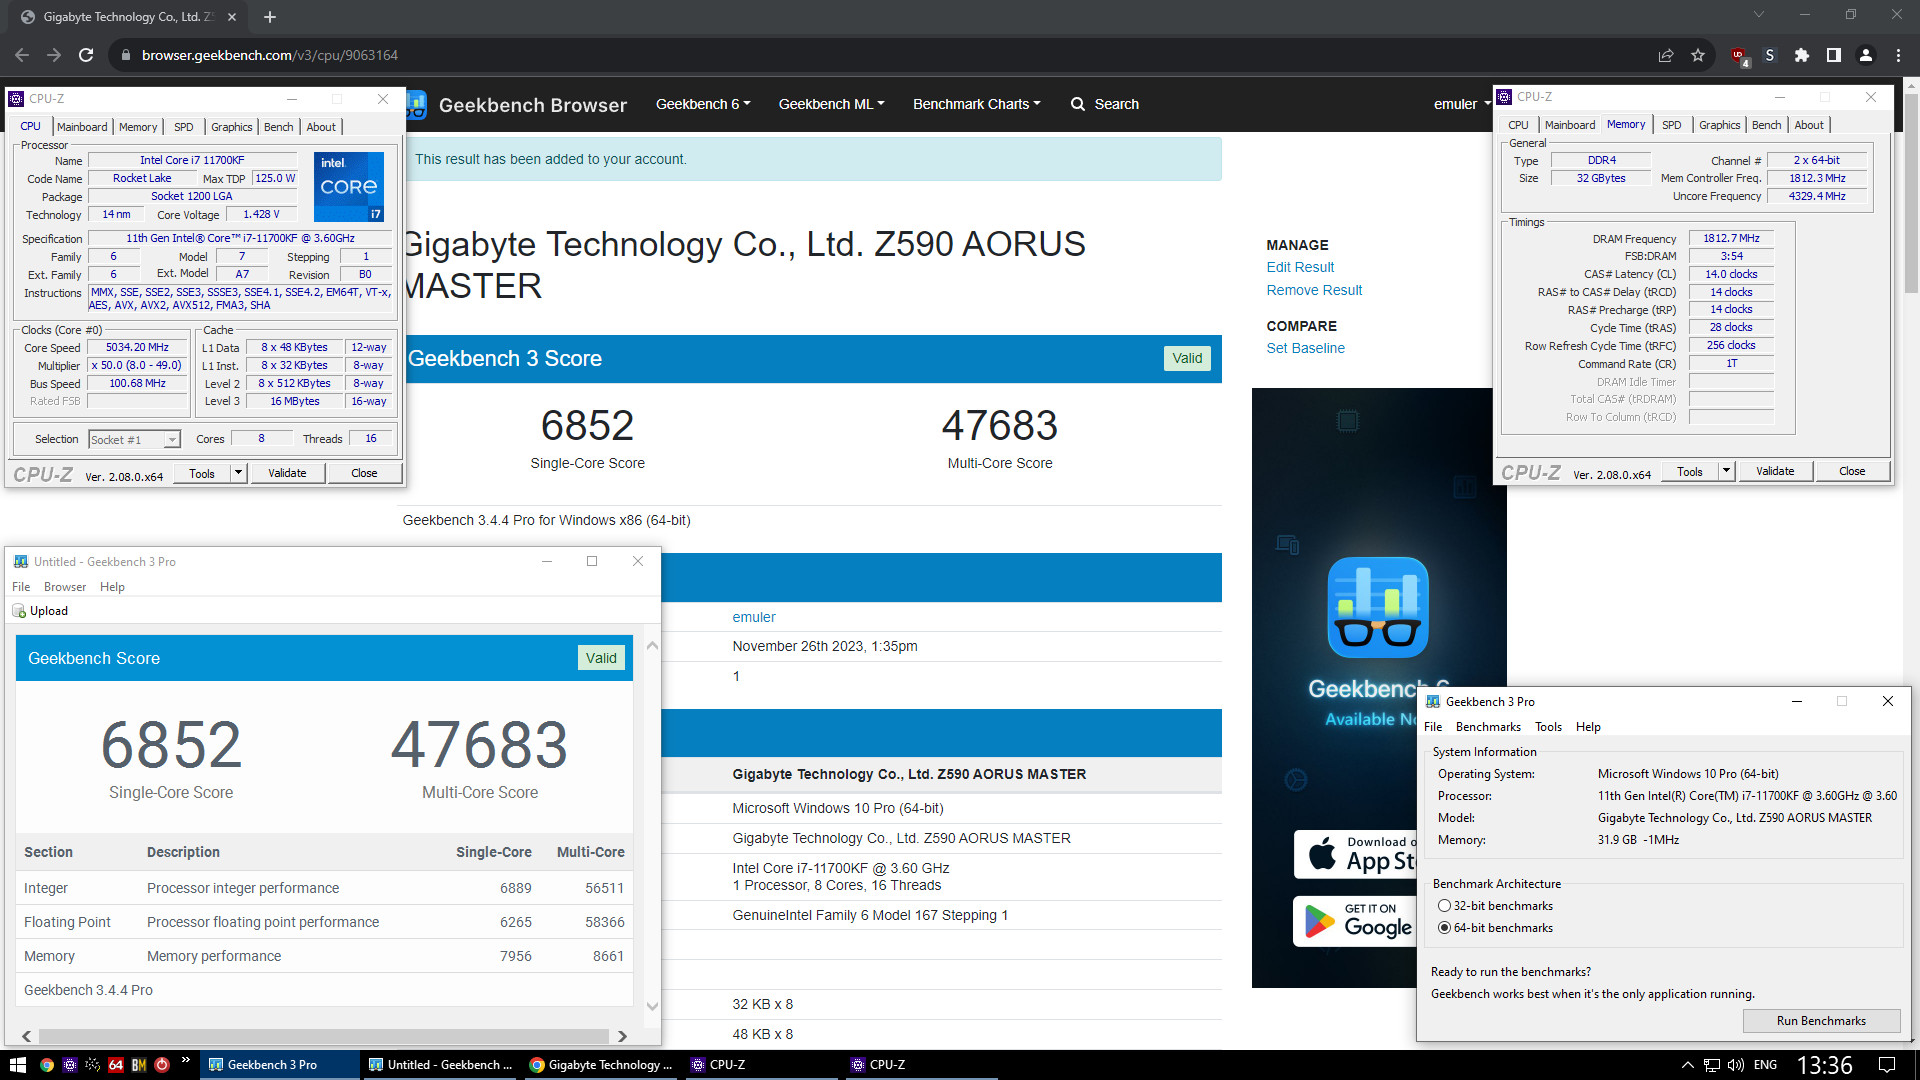Click Close button in right CPU-Z window
1920x1080 pixels.
[1852, 471]
